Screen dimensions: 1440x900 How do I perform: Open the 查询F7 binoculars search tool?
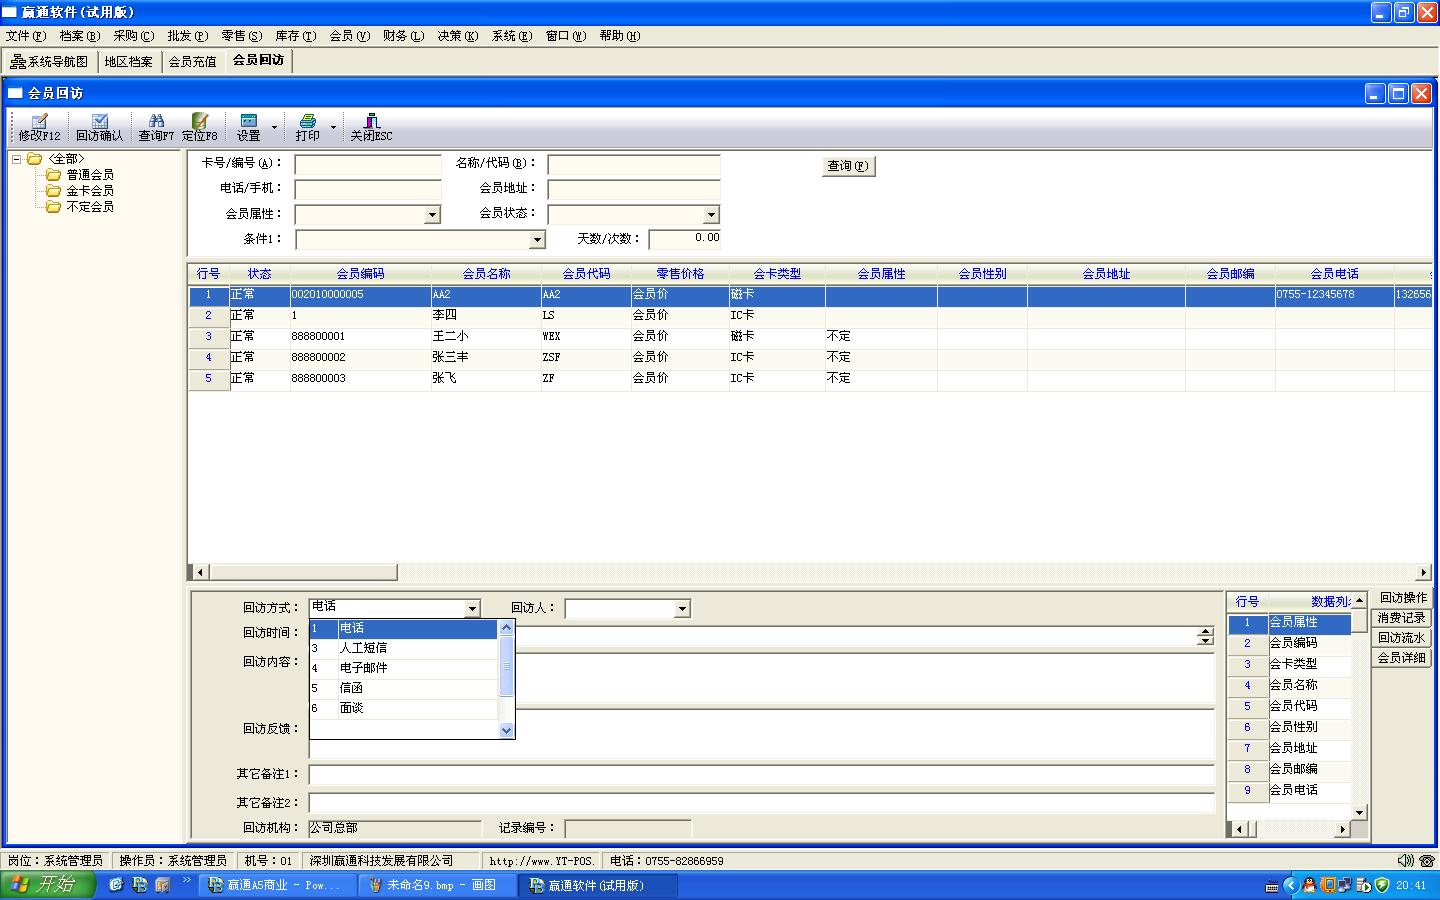click(156, 127)
